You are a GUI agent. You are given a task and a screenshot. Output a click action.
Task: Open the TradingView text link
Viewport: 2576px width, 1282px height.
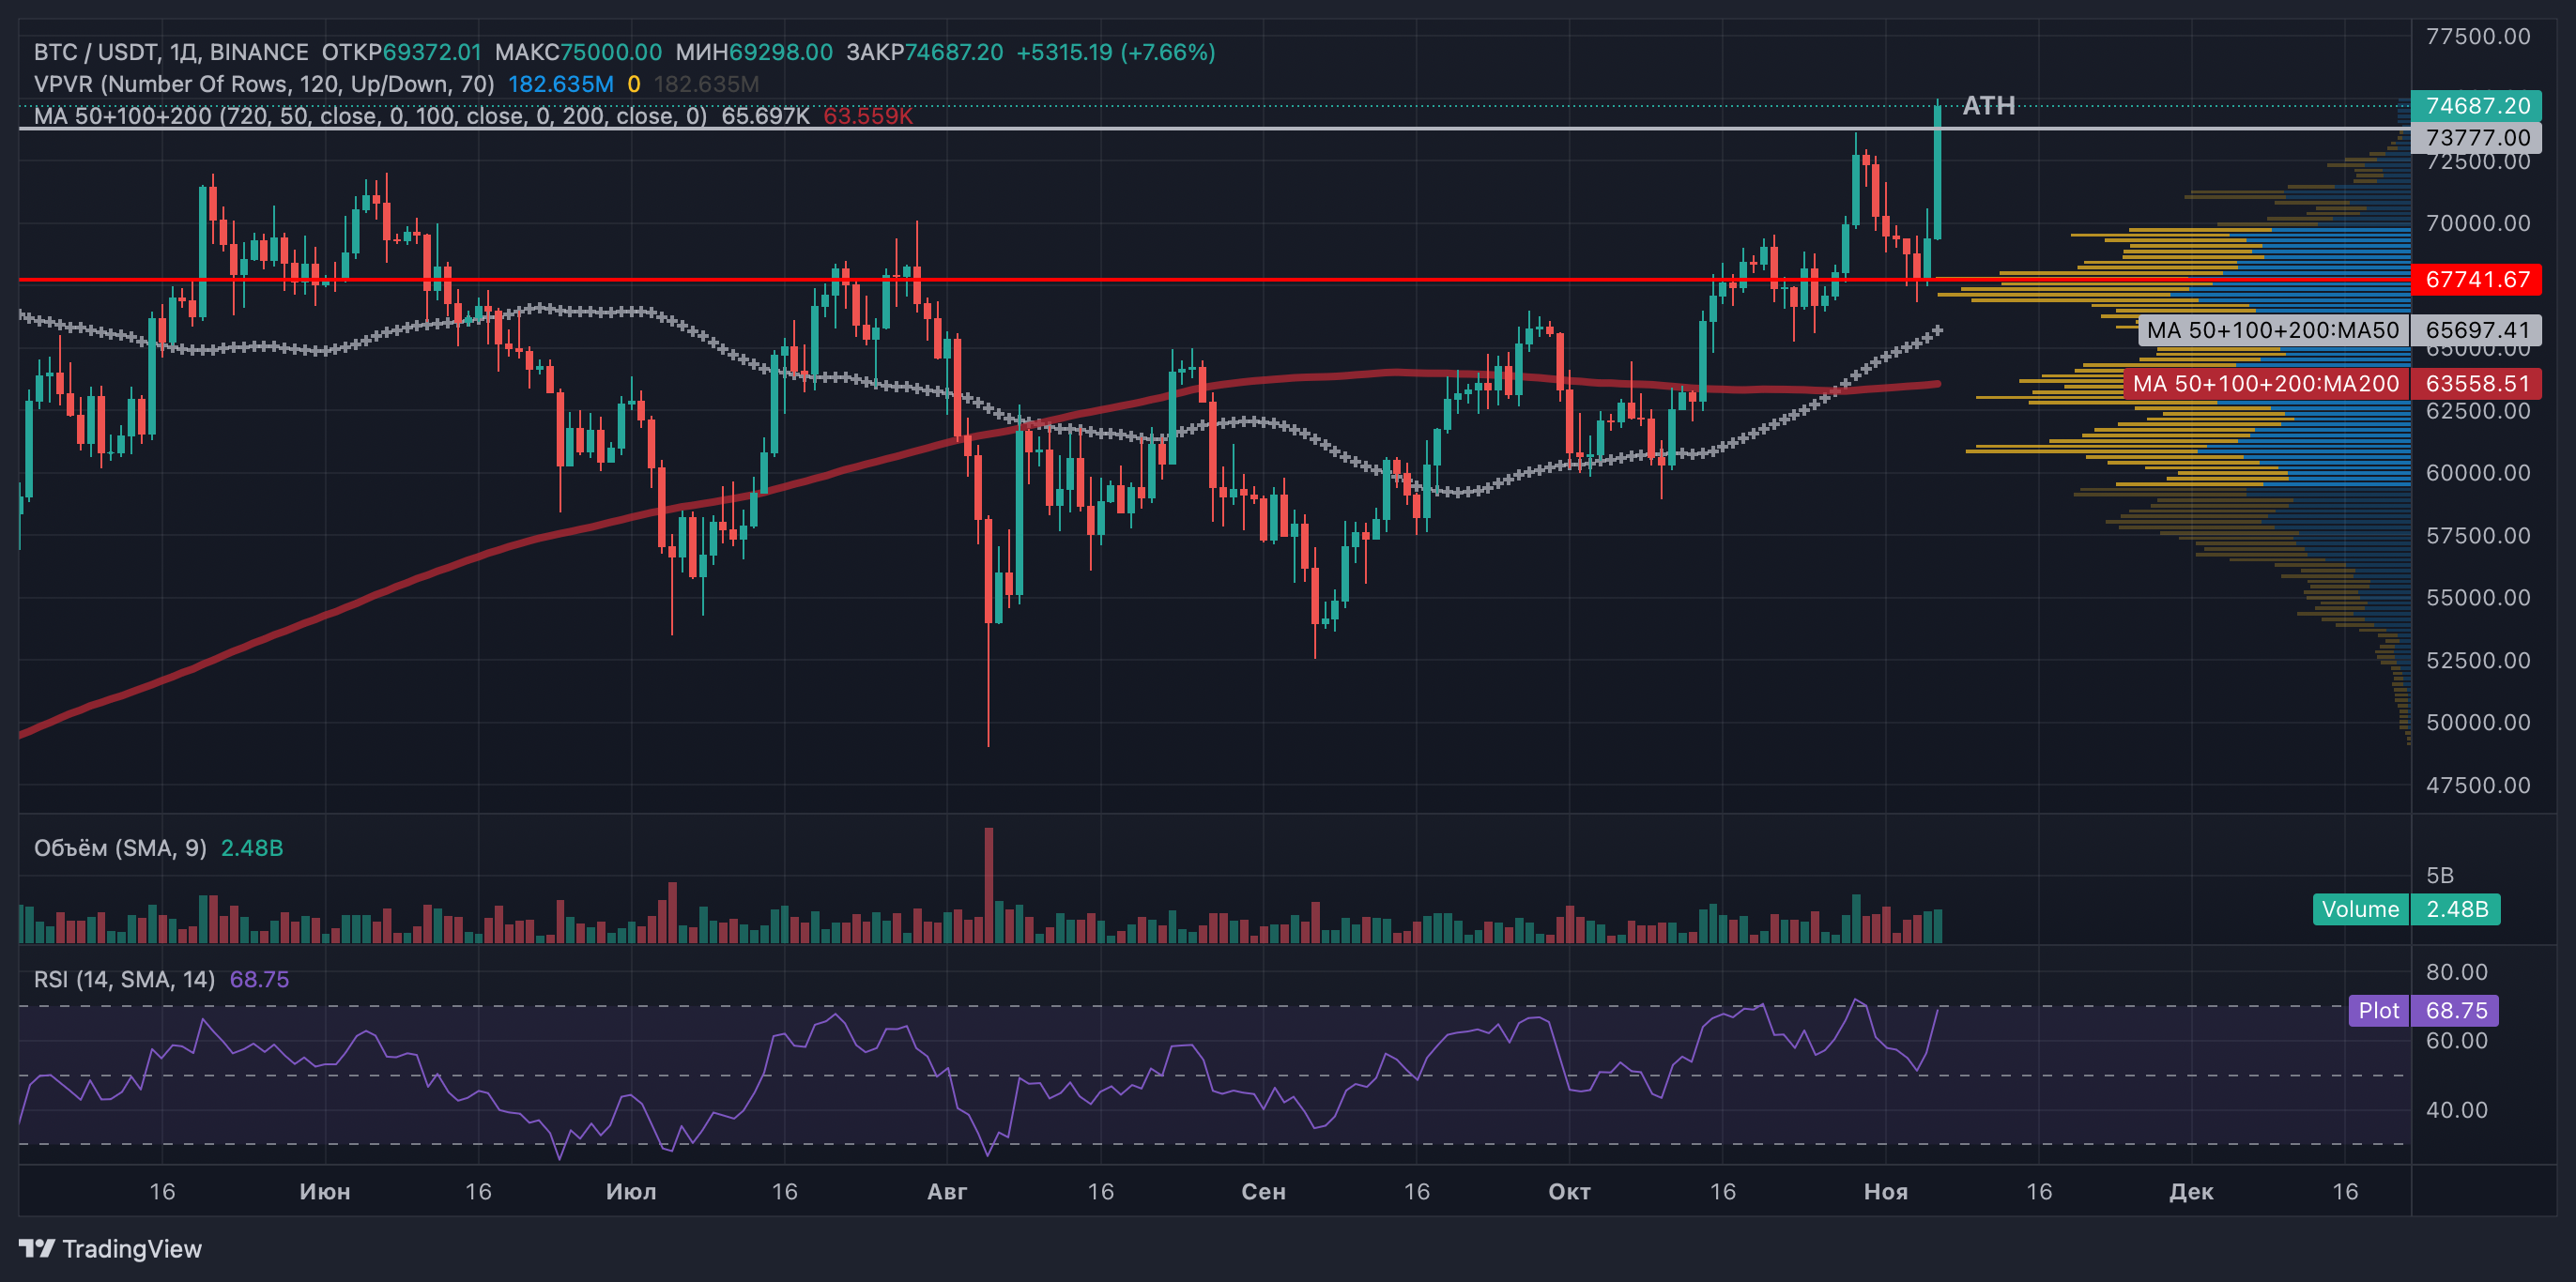point(132,1249)
